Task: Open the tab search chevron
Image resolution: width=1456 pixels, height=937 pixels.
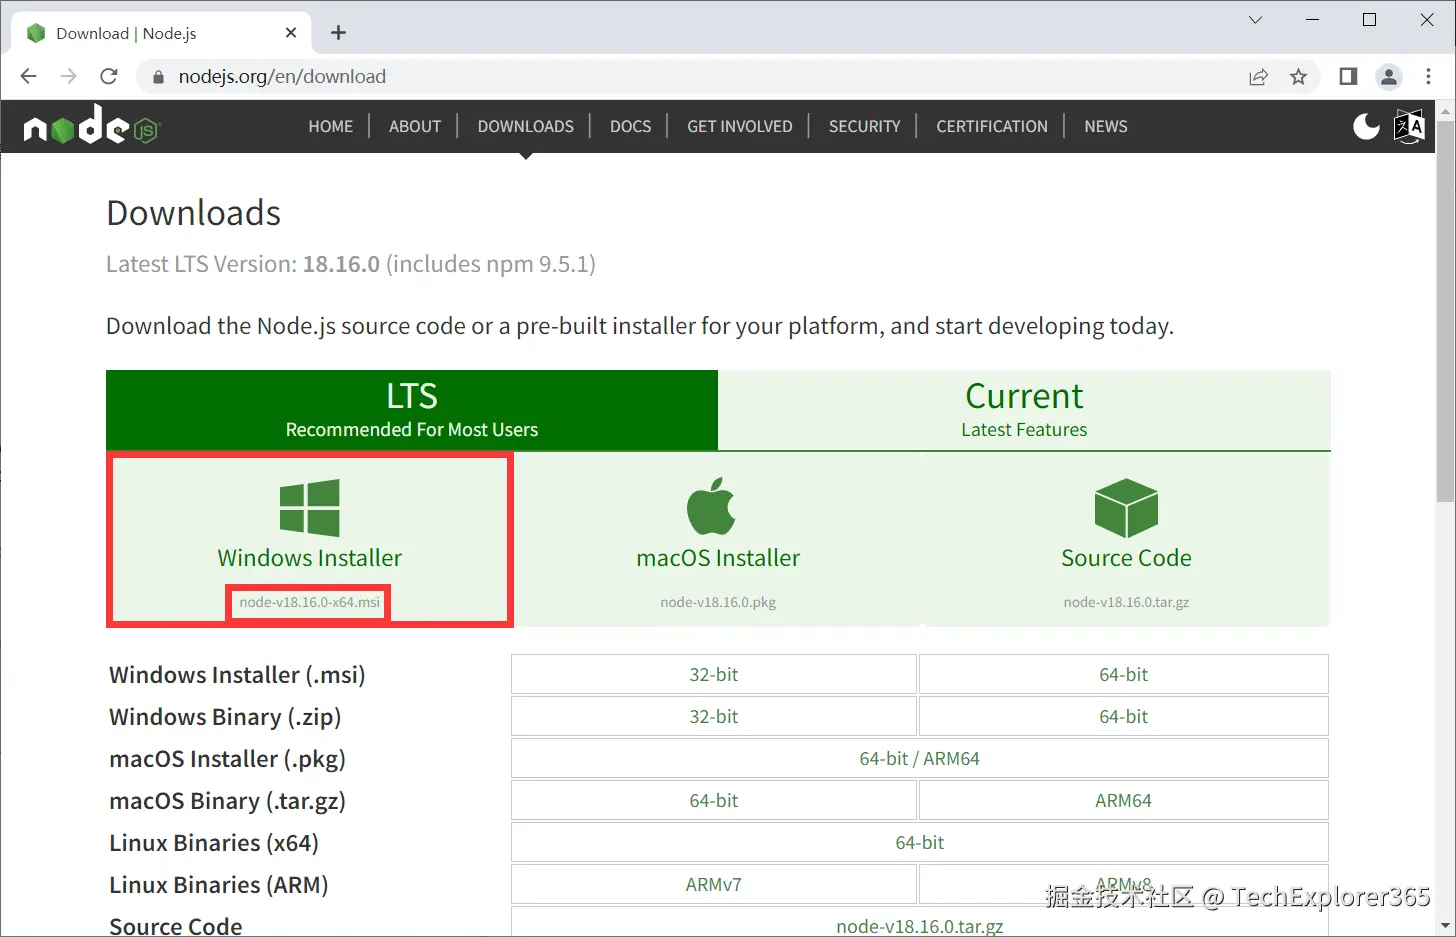Action: coord(1255,20)
